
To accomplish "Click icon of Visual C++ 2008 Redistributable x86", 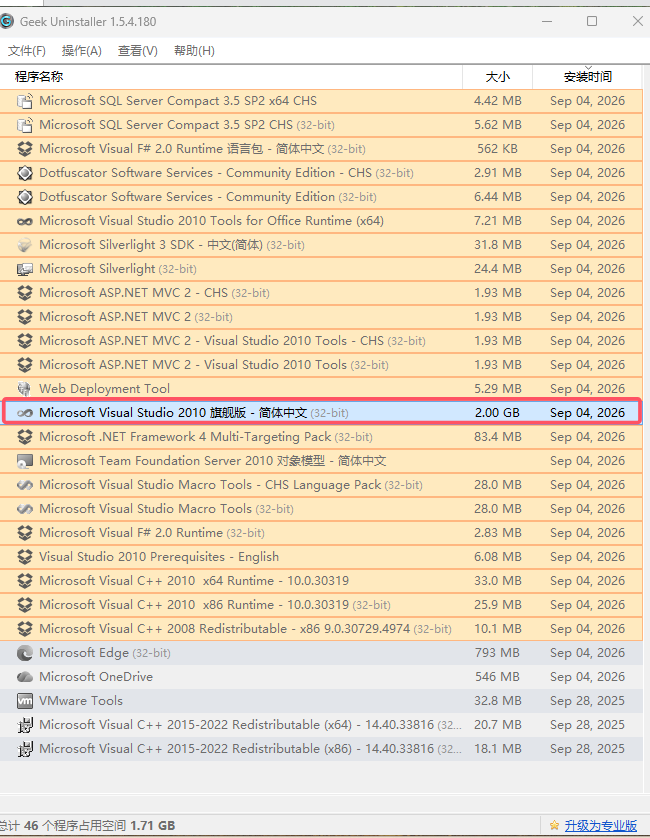I will [25, 628].
